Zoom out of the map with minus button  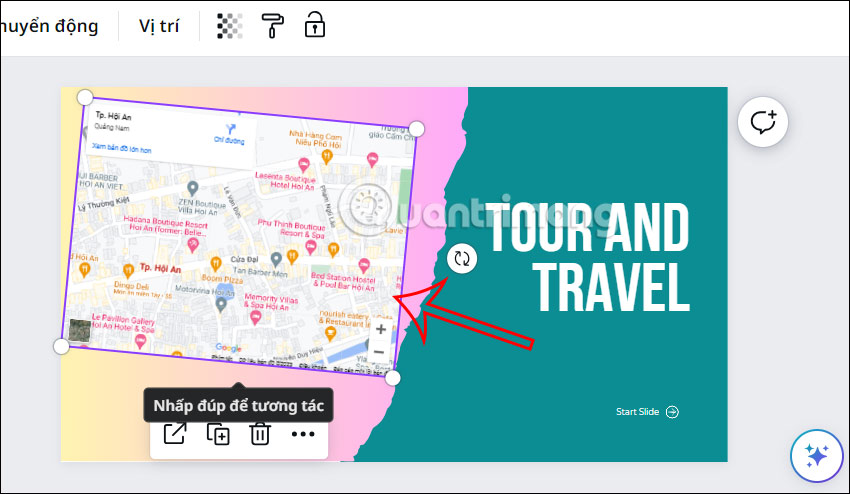(x=379, y=352)
